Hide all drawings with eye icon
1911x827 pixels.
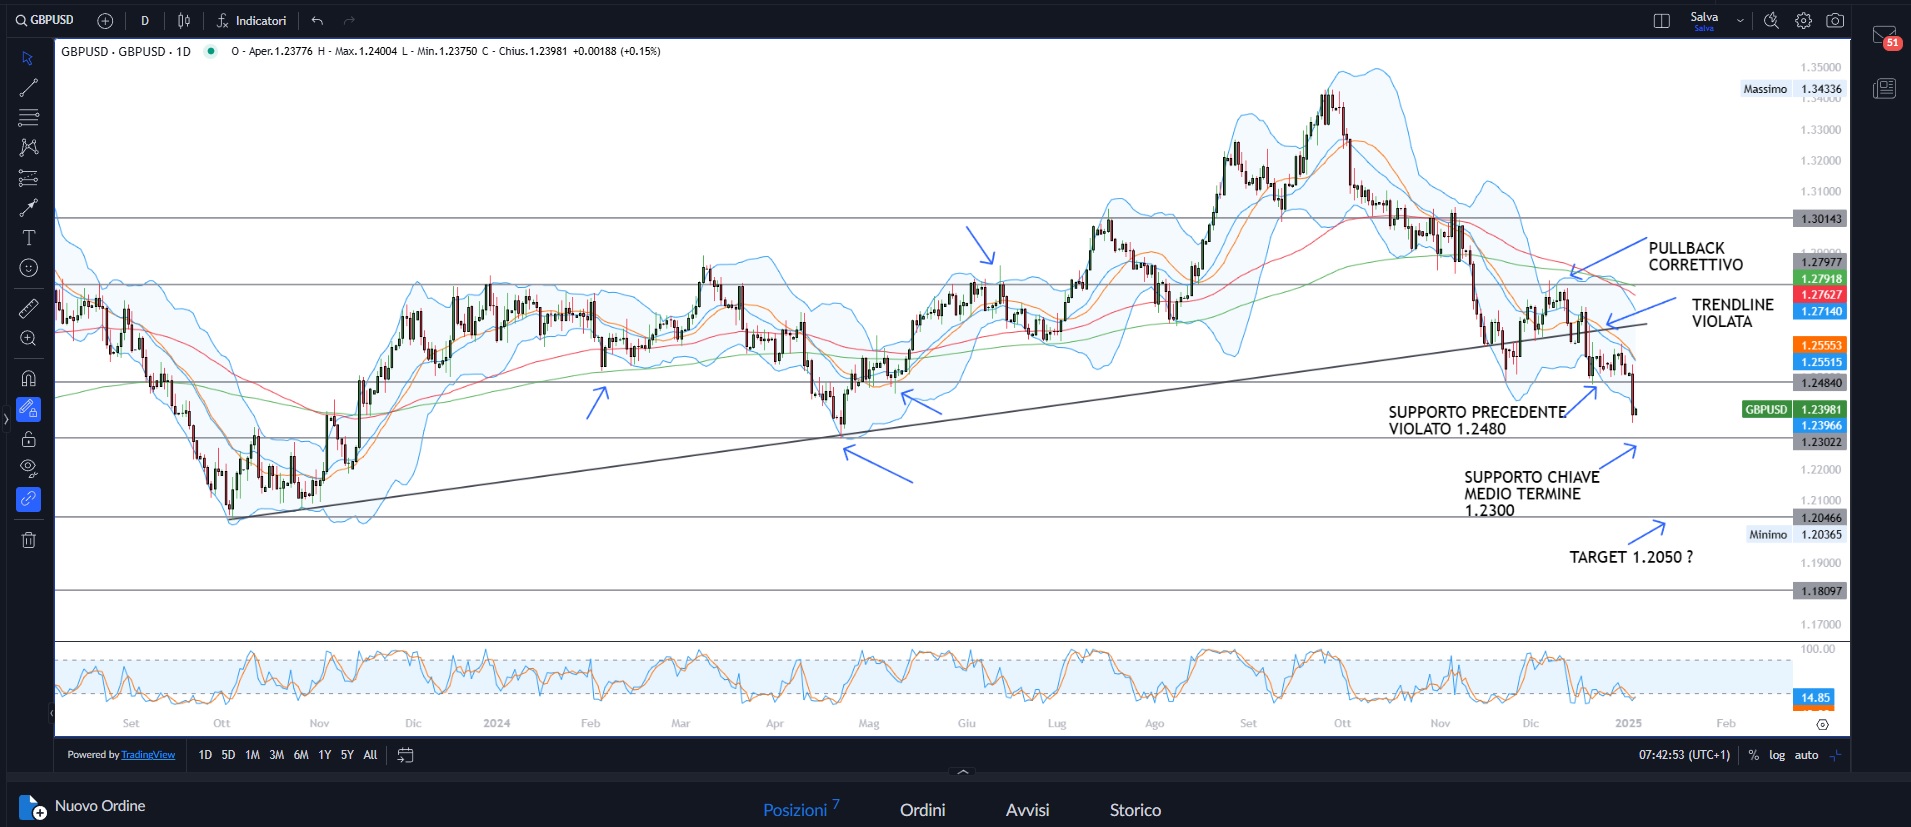(x=28, y=467)
